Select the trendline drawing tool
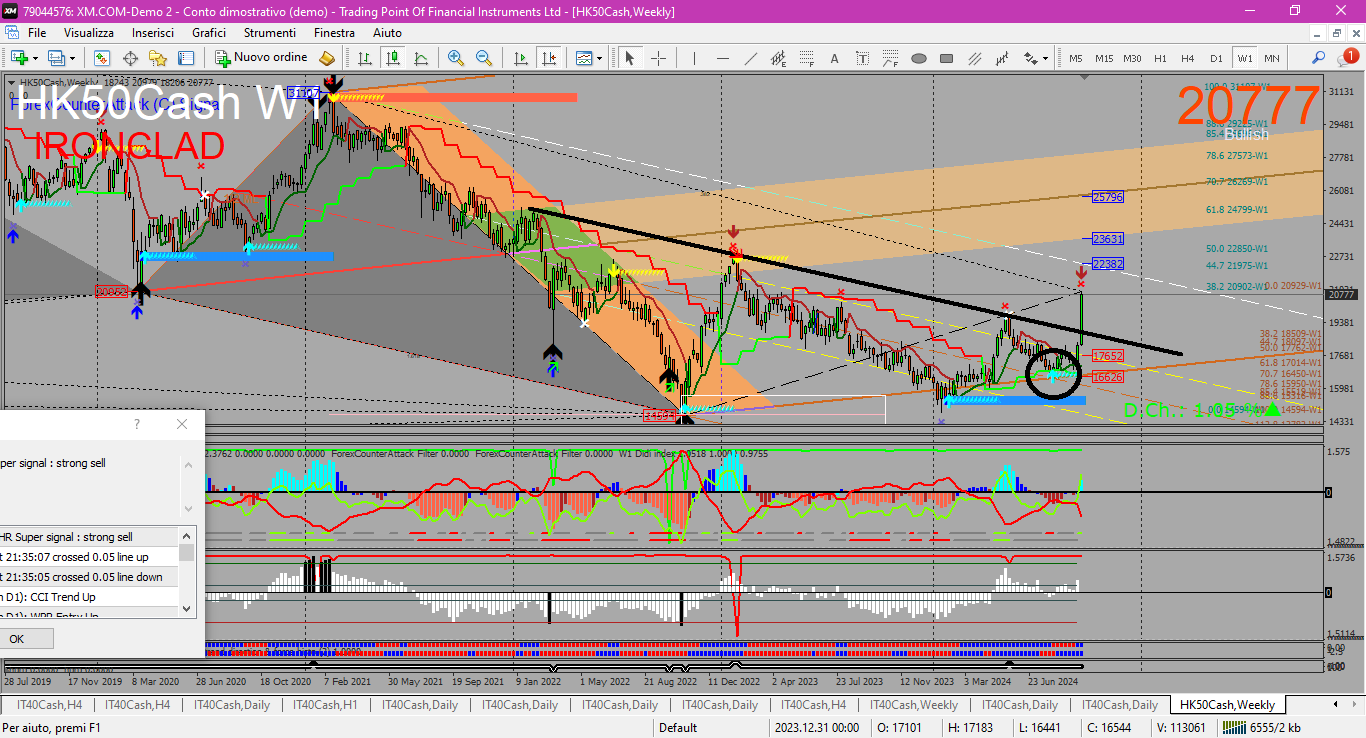Viewport: 1366px width, 738px height. (x=751, y=58)
